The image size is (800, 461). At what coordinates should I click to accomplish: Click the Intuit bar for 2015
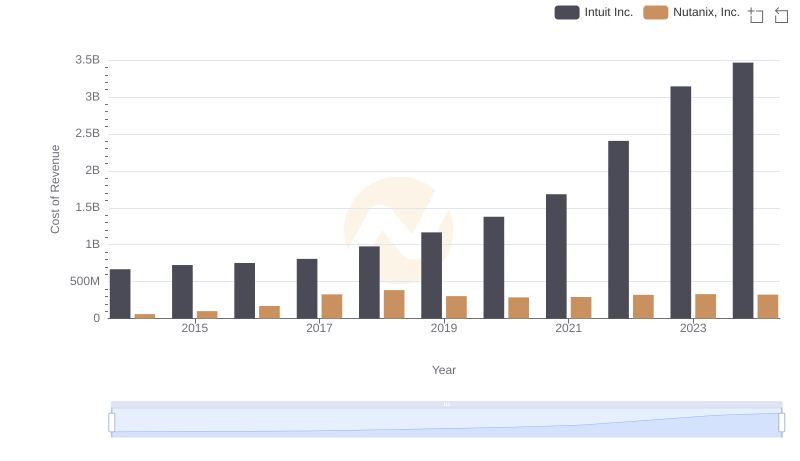click(x=182, y=292)
